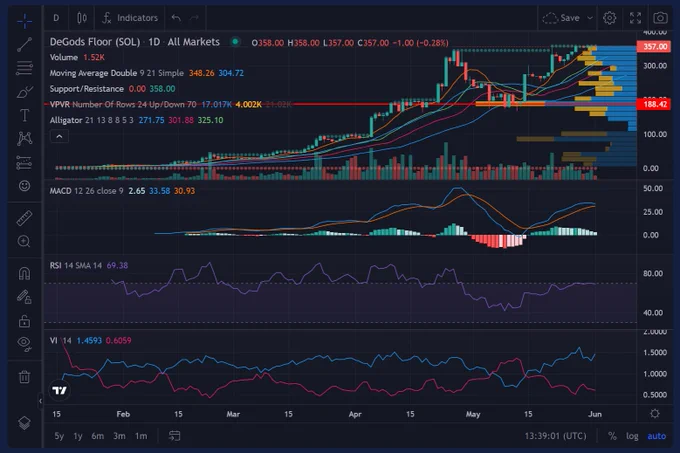Open the go to date icon
This screenshot has width=680, height=453.
pyautogui.click(x=174, y=436)
